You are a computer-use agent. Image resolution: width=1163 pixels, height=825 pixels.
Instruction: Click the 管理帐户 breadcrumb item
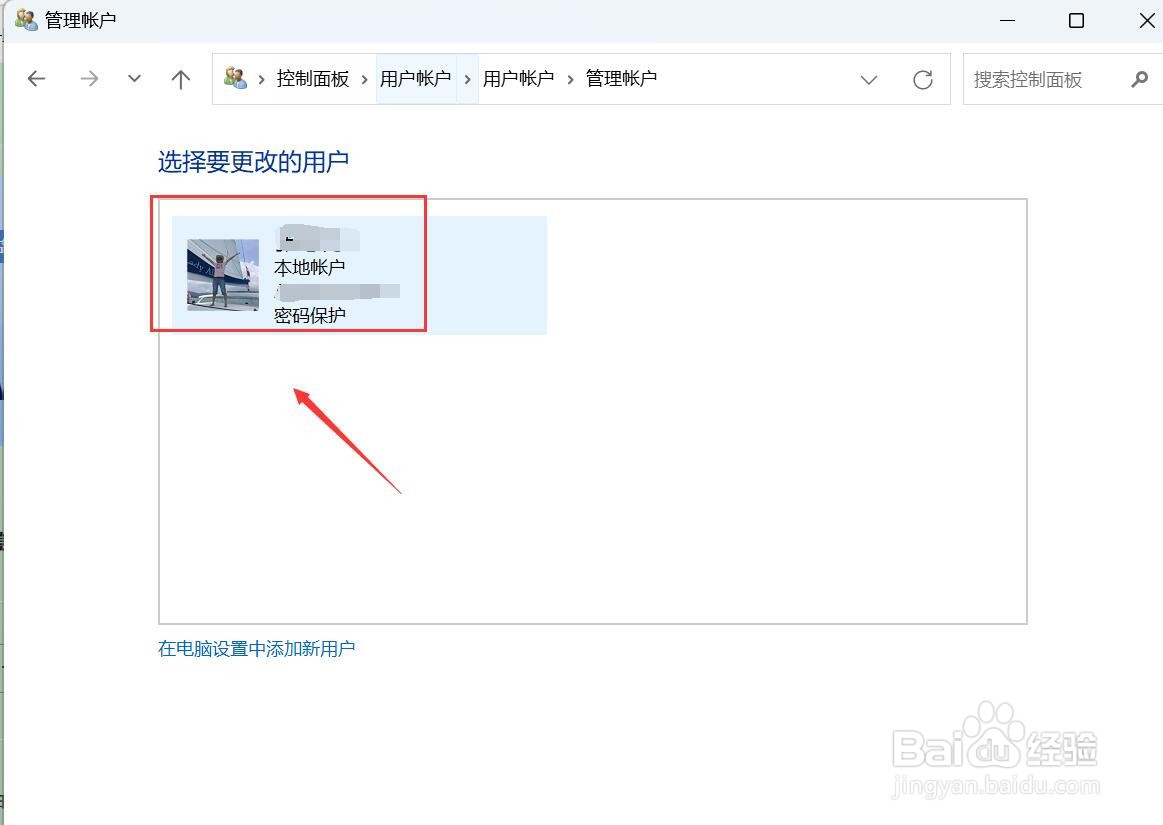coord(620,79)
